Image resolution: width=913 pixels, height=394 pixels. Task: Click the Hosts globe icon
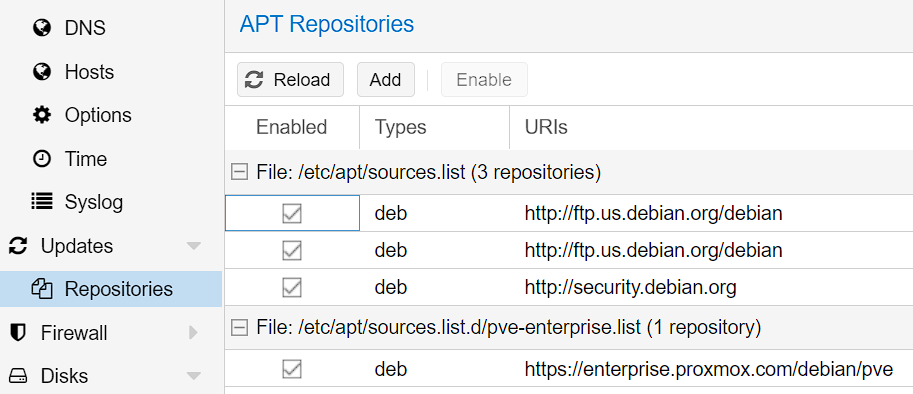tap(41, 72)
